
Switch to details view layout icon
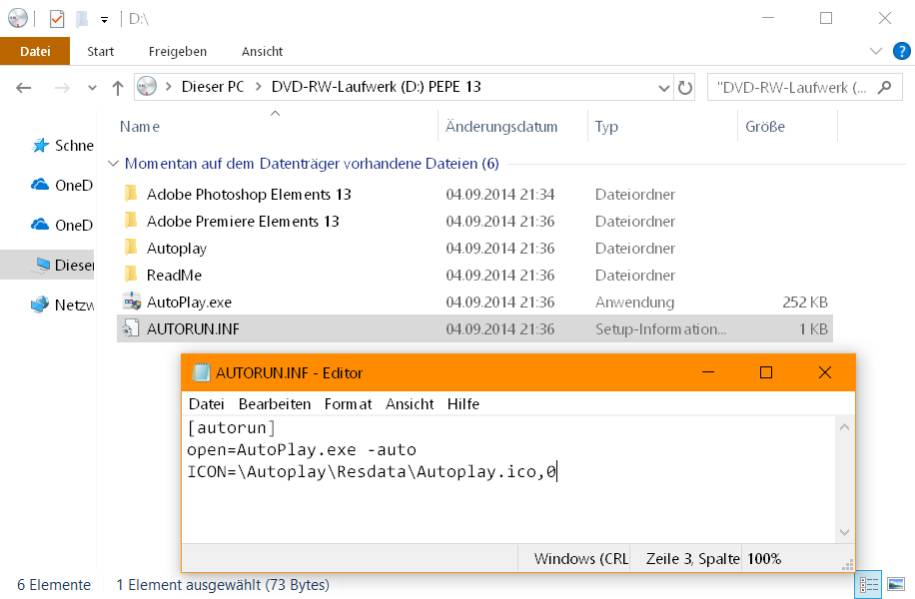869,585
